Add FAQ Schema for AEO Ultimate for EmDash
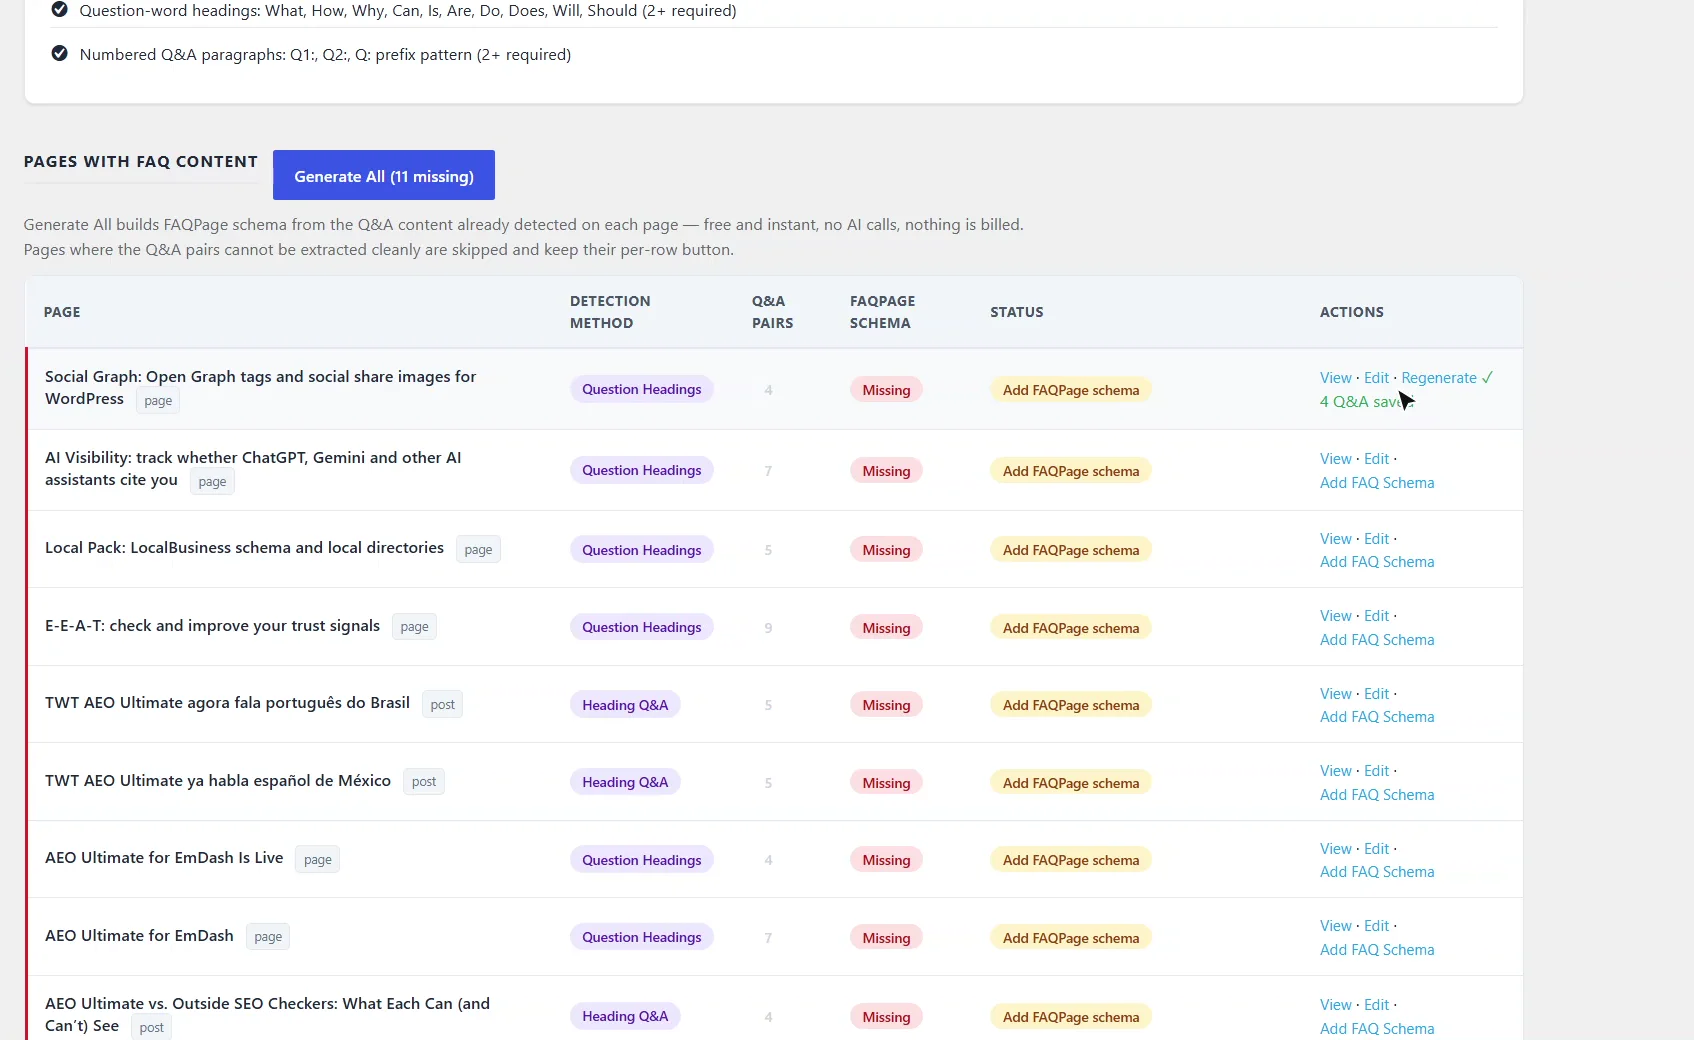 pyautogui.click(x=1377, y=949)
